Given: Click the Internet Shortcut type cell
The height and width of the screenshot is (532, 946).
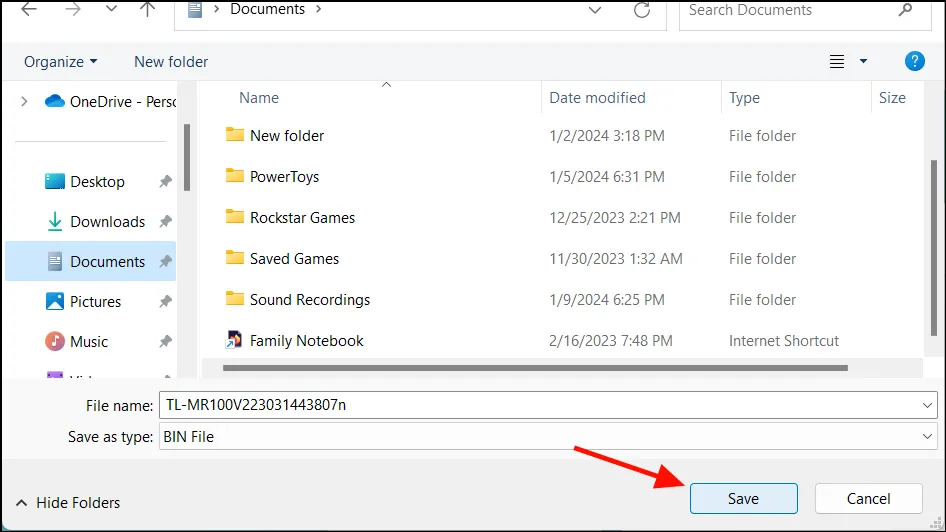Looking at the screenshot, I should pyautogui.click(x=784, y=341).
